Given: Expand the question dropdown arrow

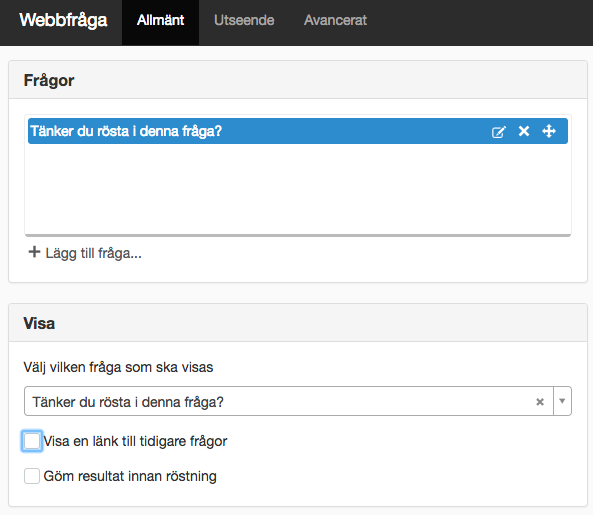Looking at the screenshot, I should click(x=562, y=401).
